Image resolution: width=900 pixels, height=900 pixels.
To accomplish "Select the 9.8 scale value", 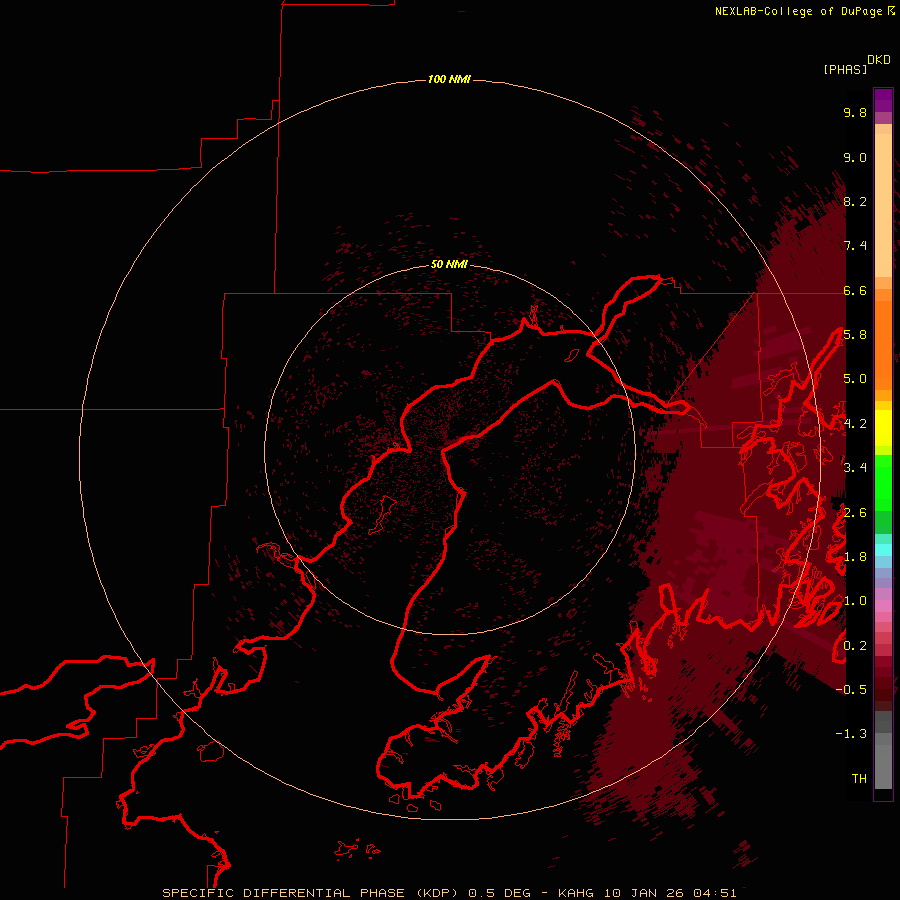I will [855, 112].
